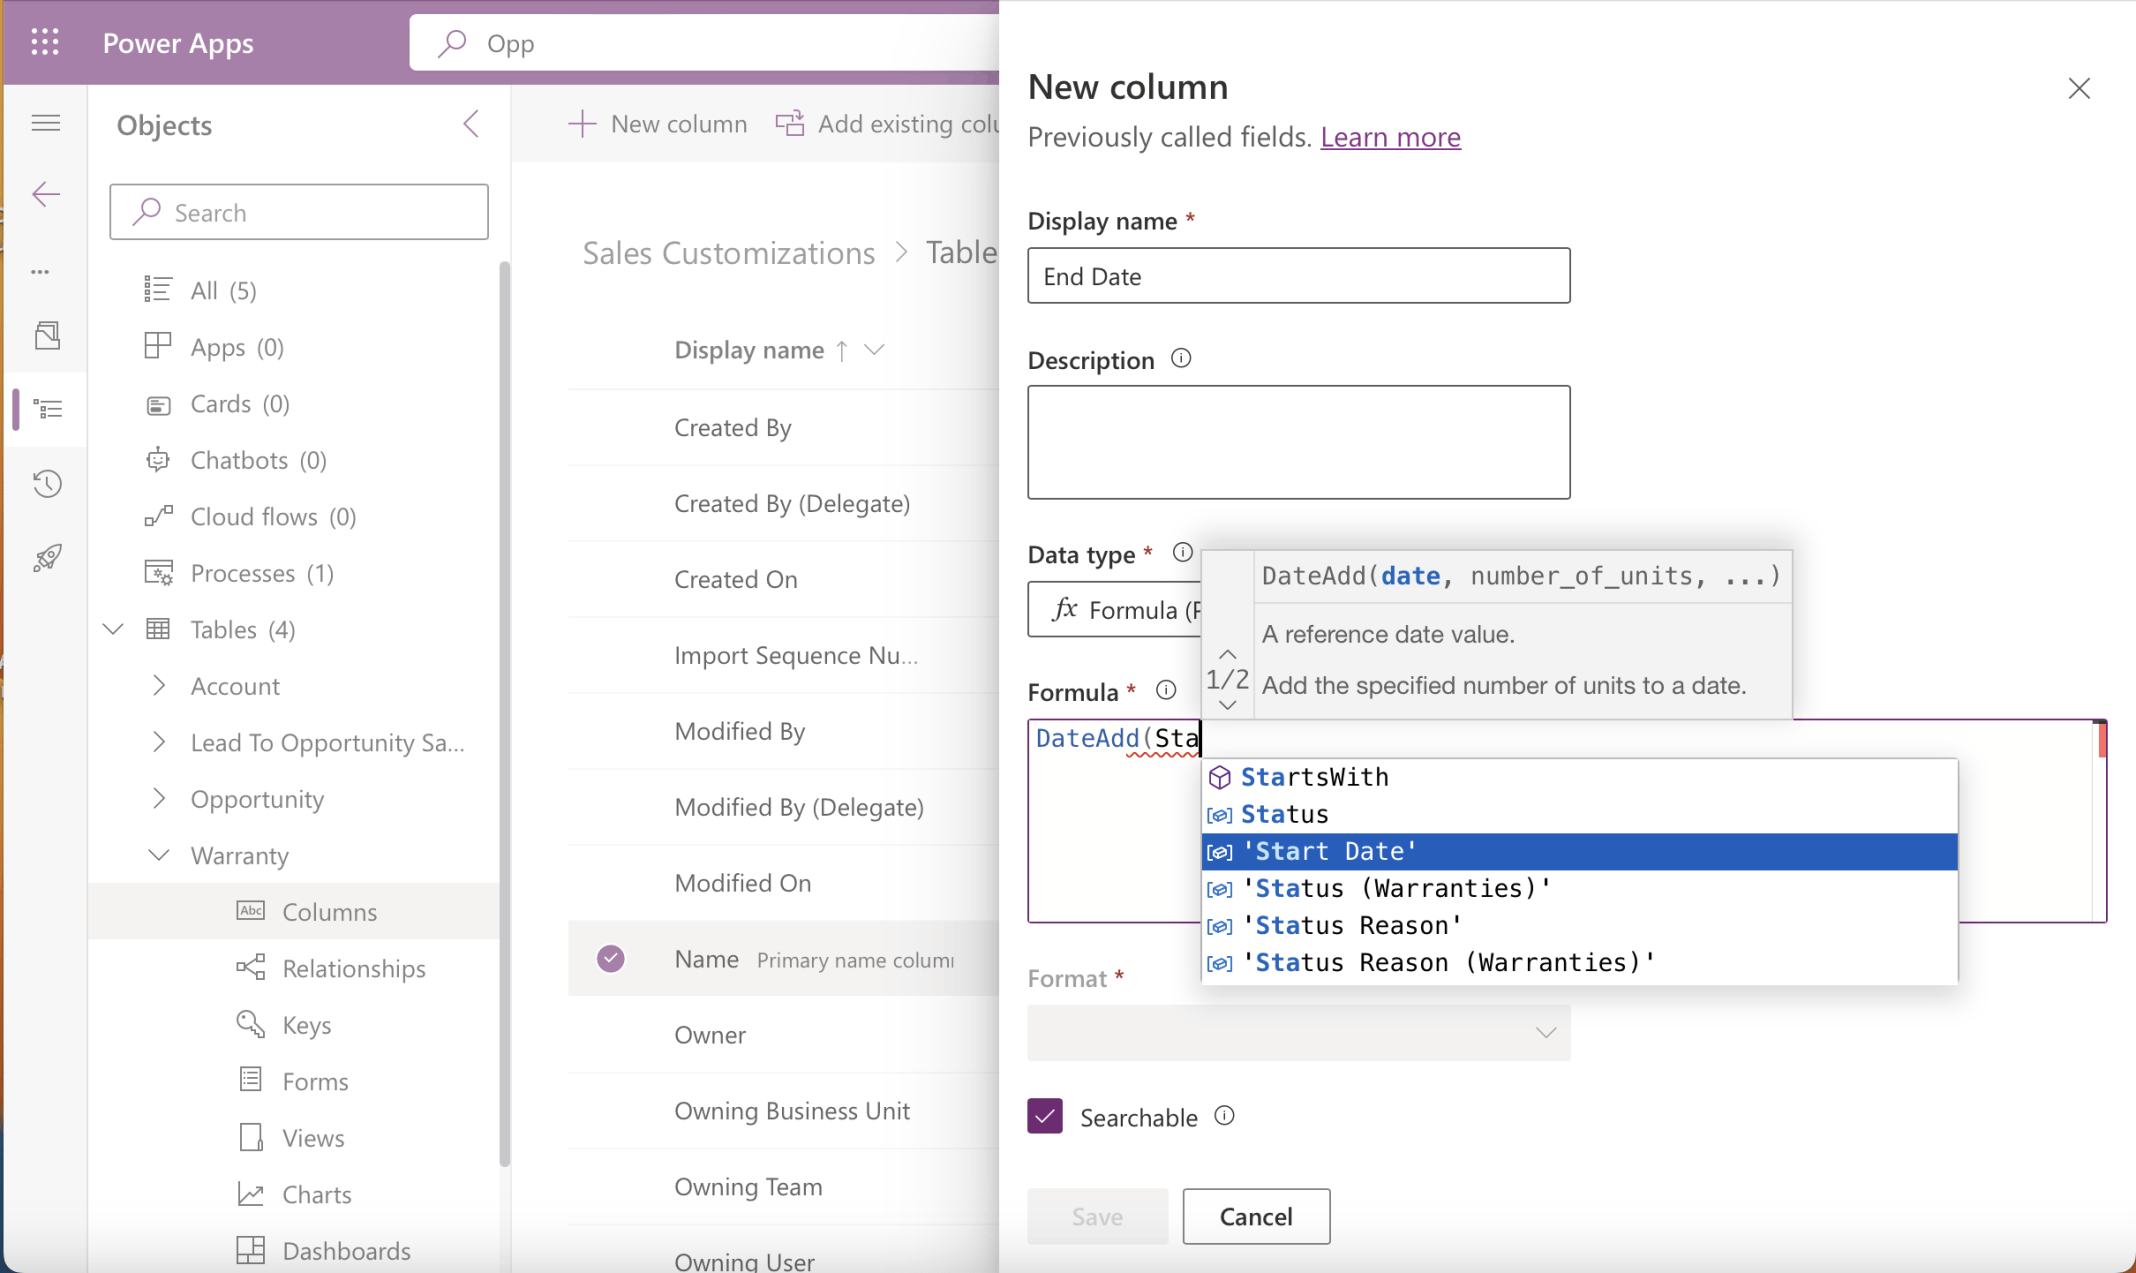Click the Formula info icon

coord(1166,690)
